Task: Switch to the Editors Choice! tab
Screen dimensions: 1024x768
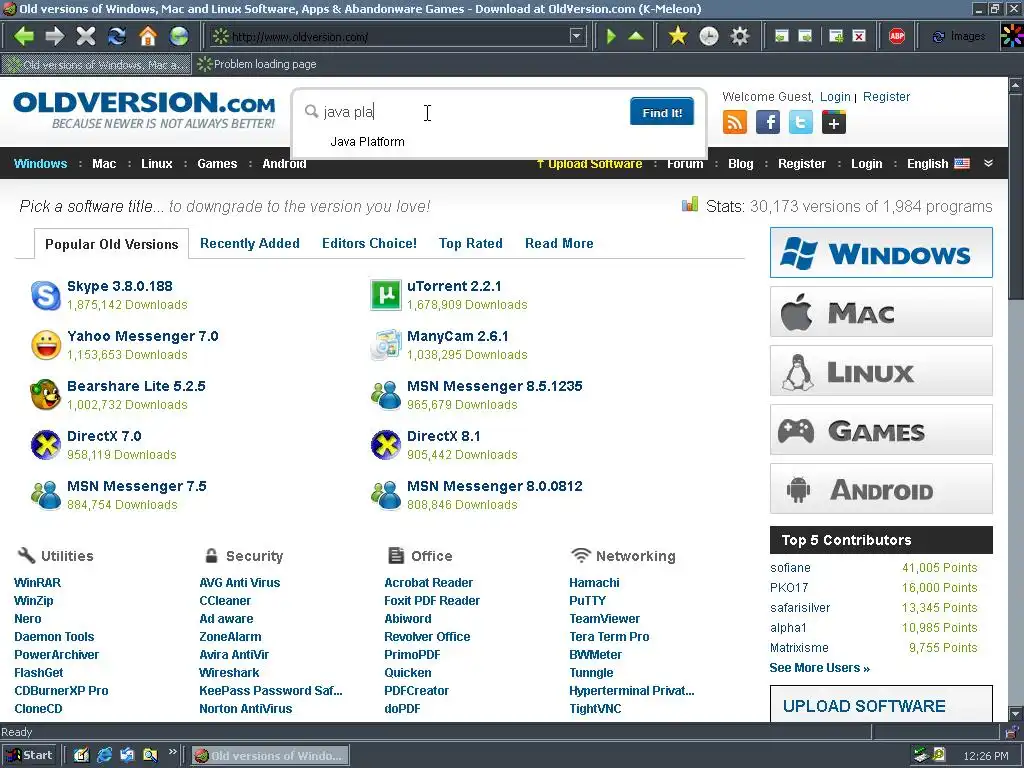Action: [x=369, y=244]
